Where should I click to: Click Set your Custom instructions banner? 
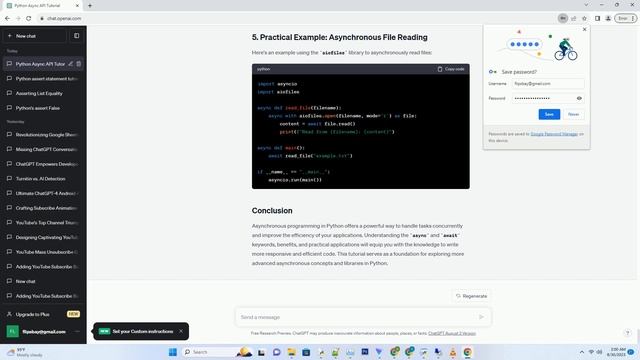[x=141, y=331]
